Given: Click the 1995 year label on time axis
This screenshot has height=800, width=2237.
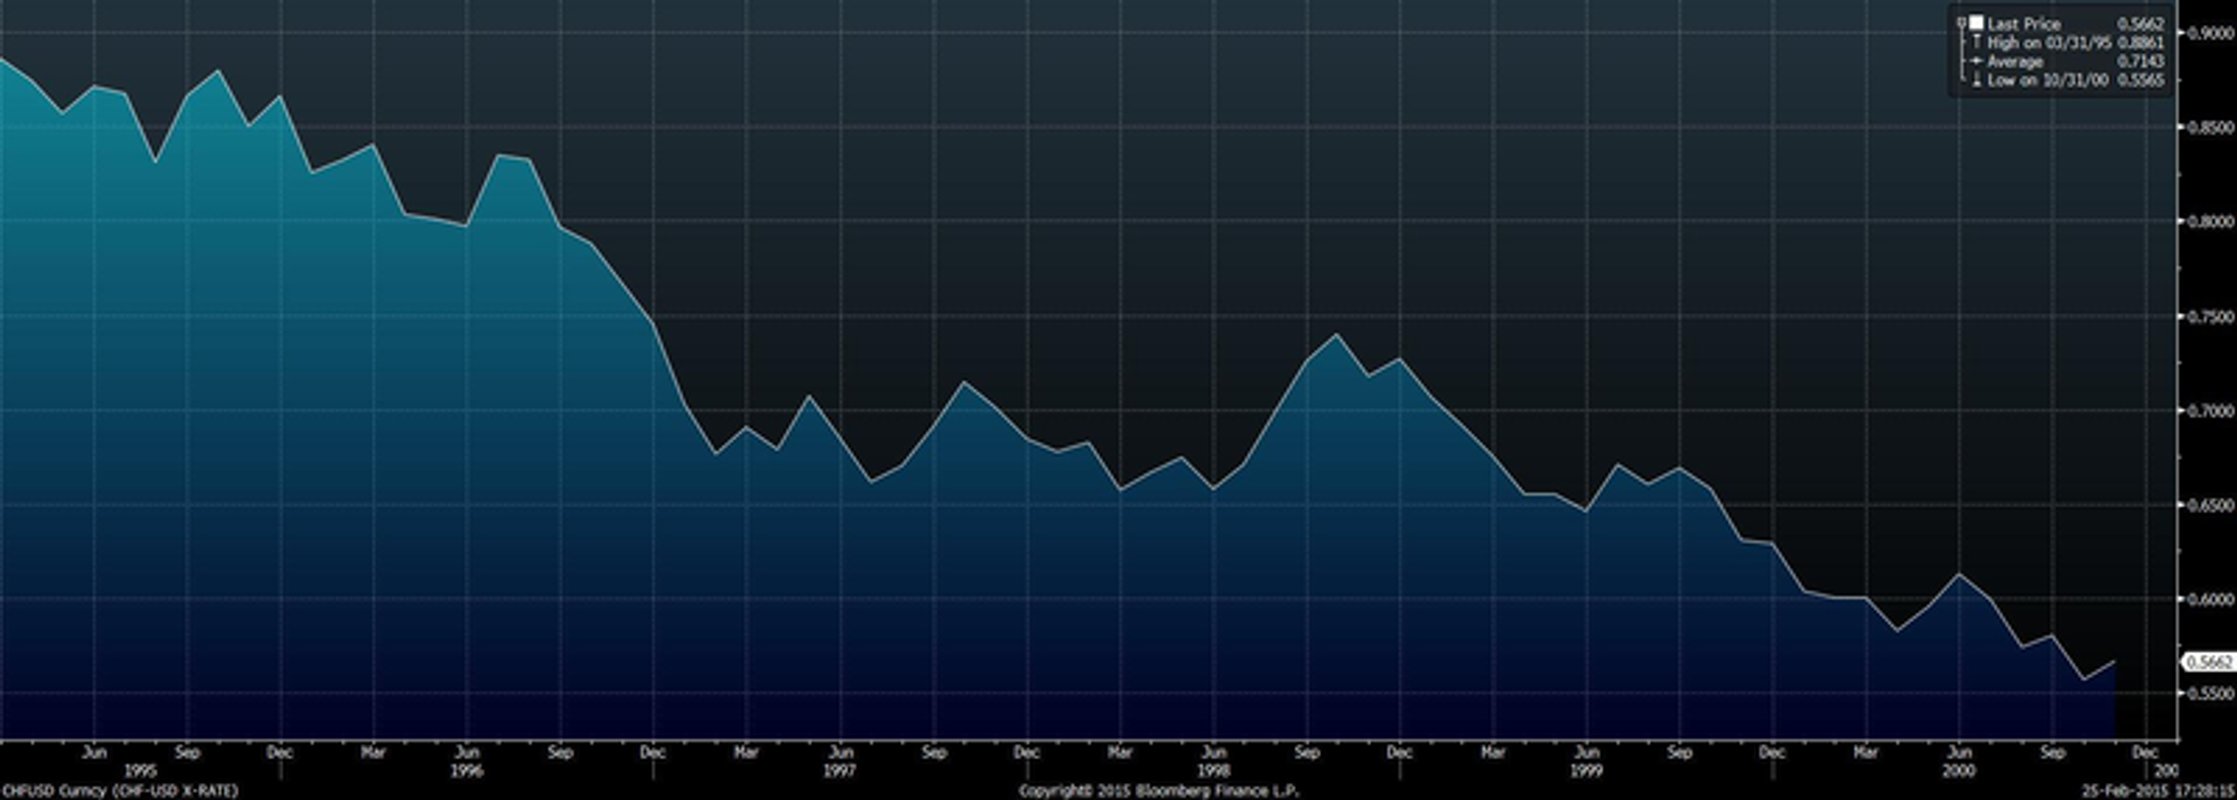Looking at the screenshot, I should point(140,771).
